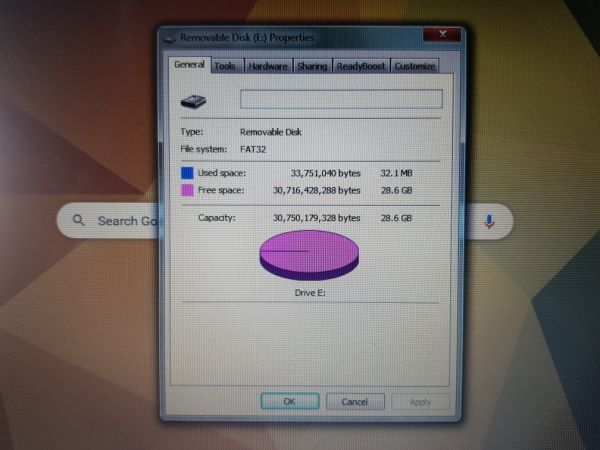This screenshot has width=600, height=450.
Task: Click the magenta Free space swatch
Action: (187, 190)
